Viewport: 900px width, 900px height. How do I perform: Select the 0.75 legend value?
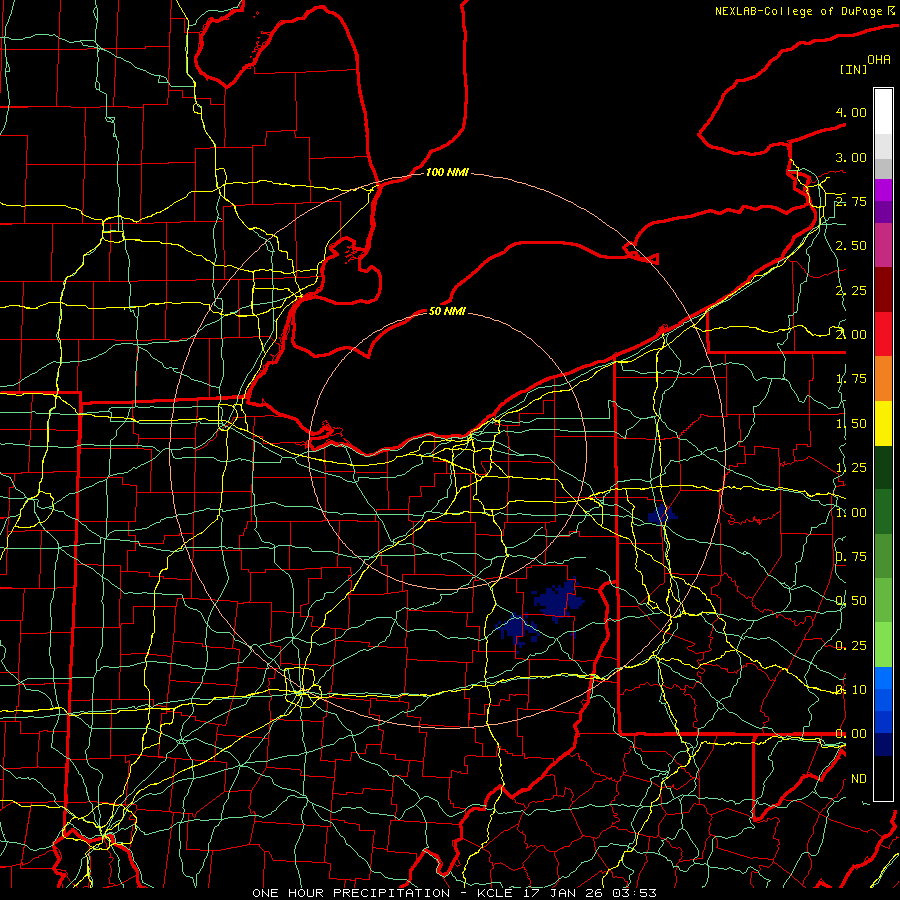coord(851,557)
